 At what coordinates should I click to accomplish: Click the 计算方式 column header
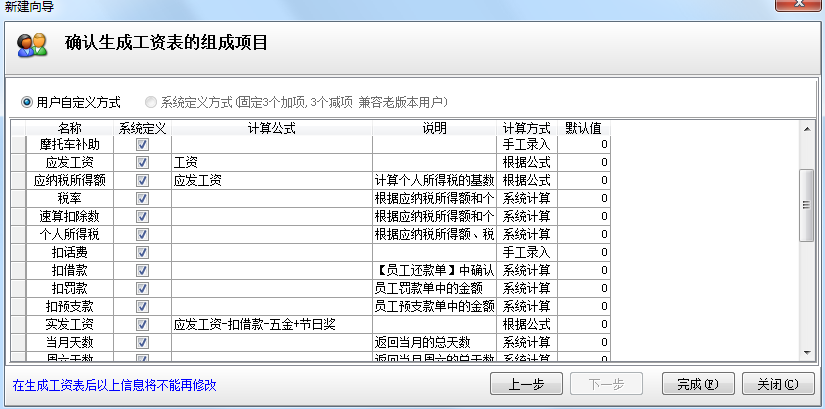(x=526, y=128)
